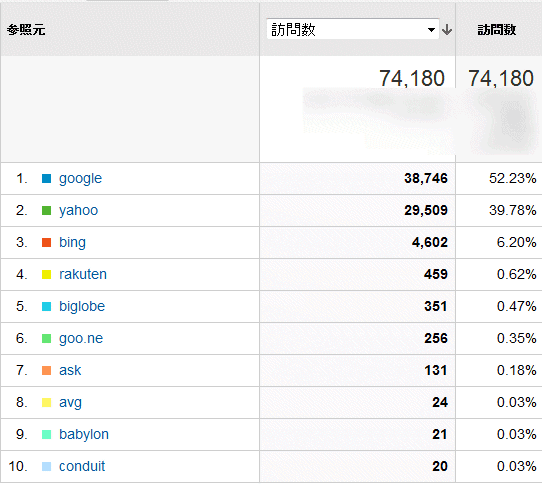542x484 pixels.
Task: Click the light blue swatch next to conduit
Action: (x=46, y=466)
